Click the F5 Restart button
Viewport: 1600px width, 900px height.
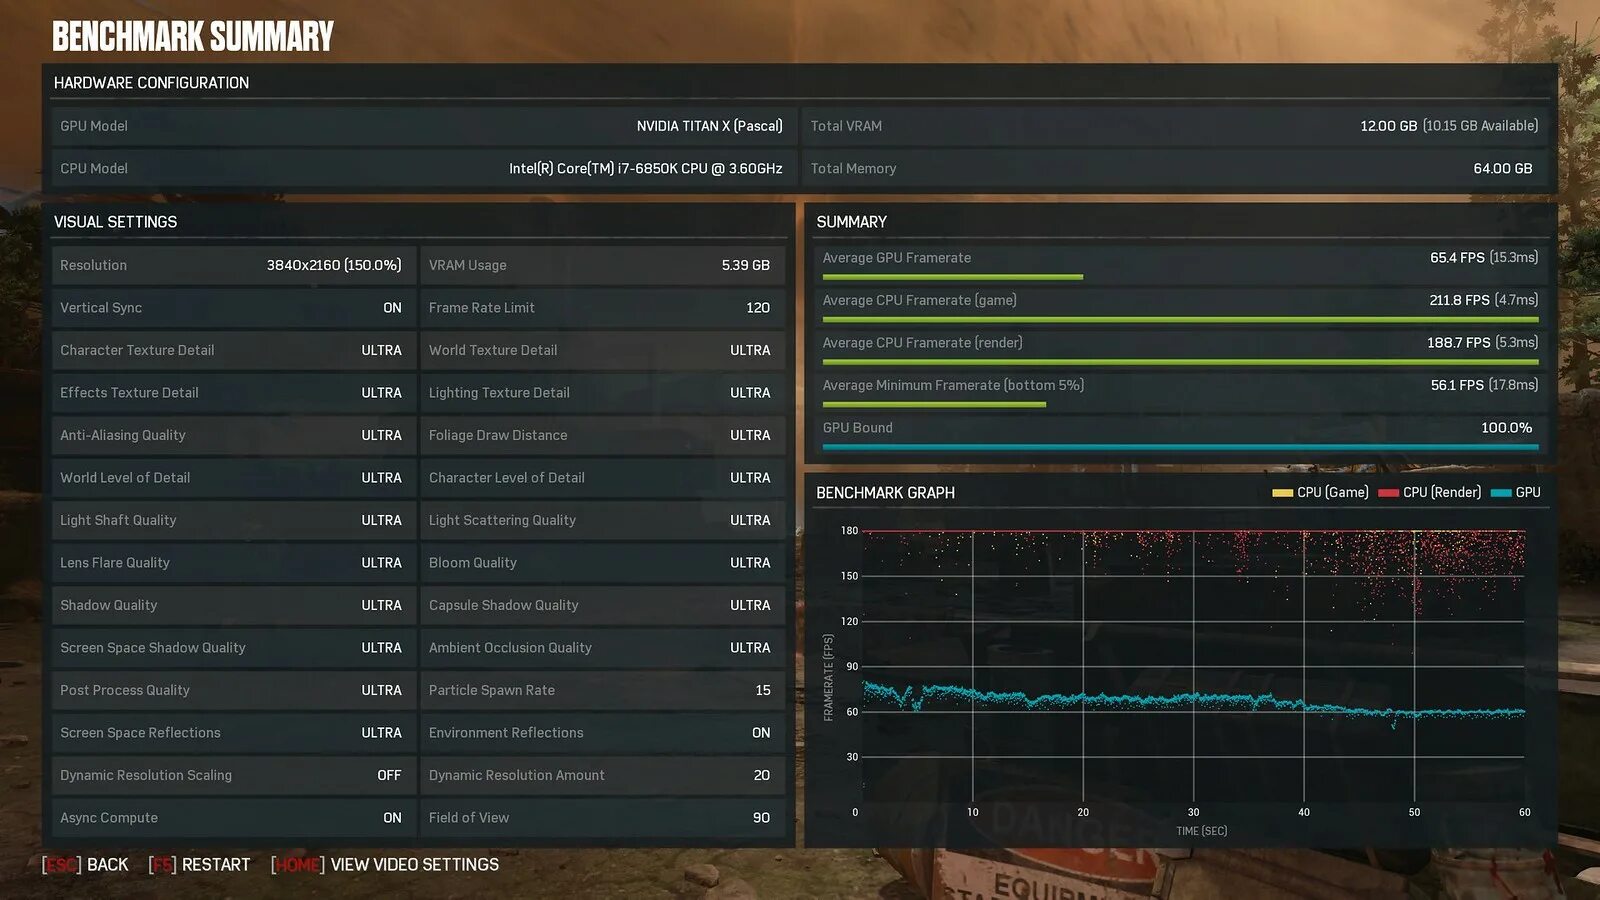(200, 865)
